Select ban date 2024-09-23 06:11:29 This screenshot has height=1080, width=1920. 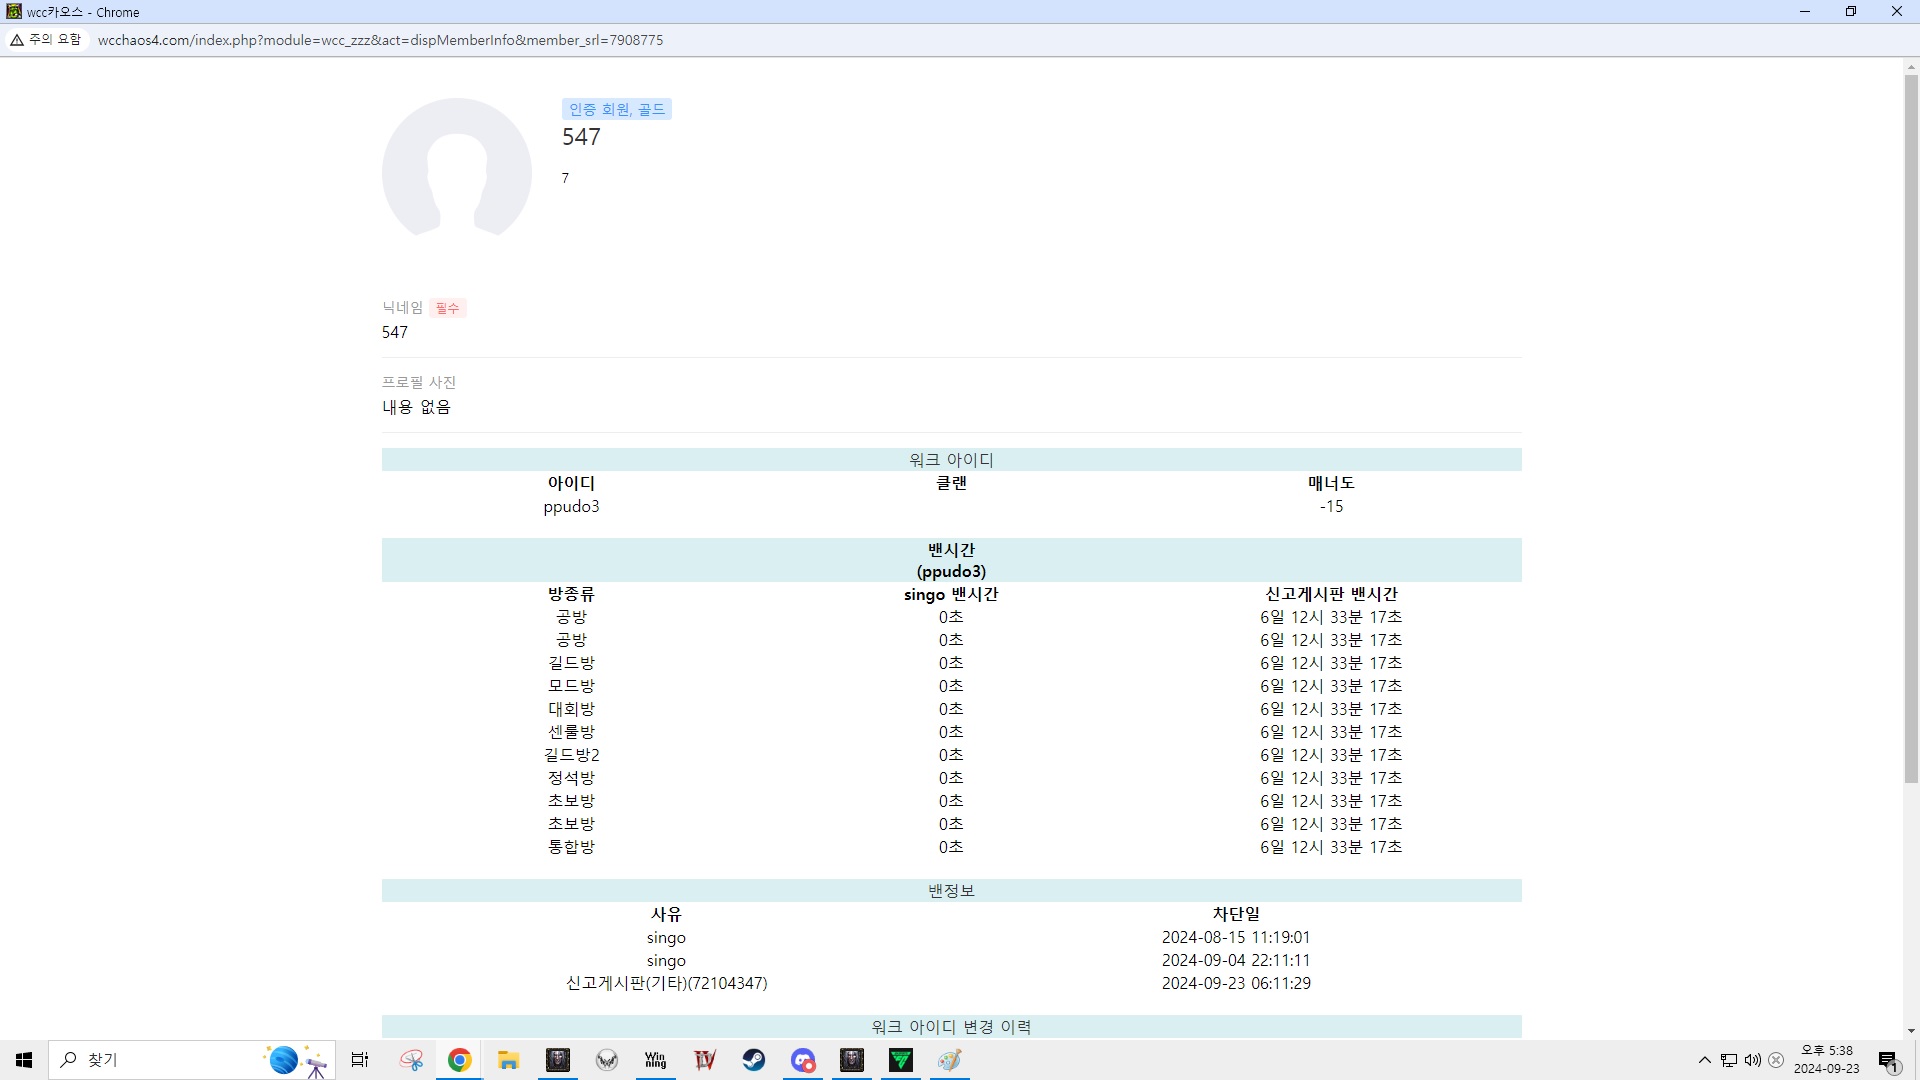point(1236,984)
